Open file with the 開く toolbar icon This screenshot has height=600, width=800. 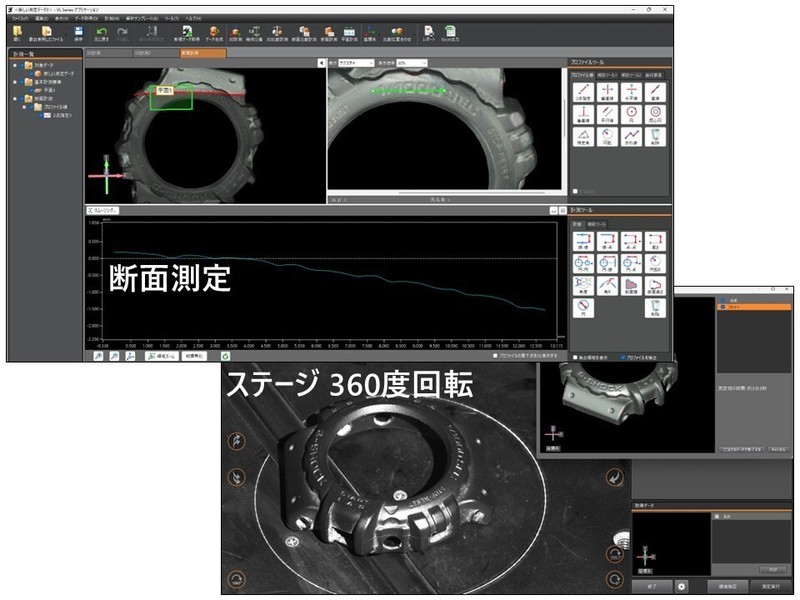(17, 34)
